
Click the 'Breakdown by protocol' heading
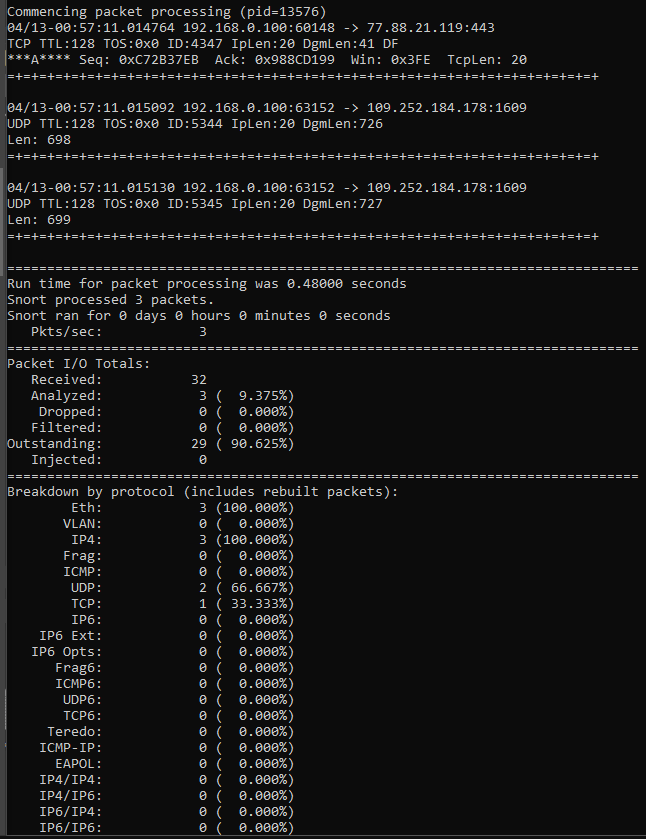click(x=203, y=492)
